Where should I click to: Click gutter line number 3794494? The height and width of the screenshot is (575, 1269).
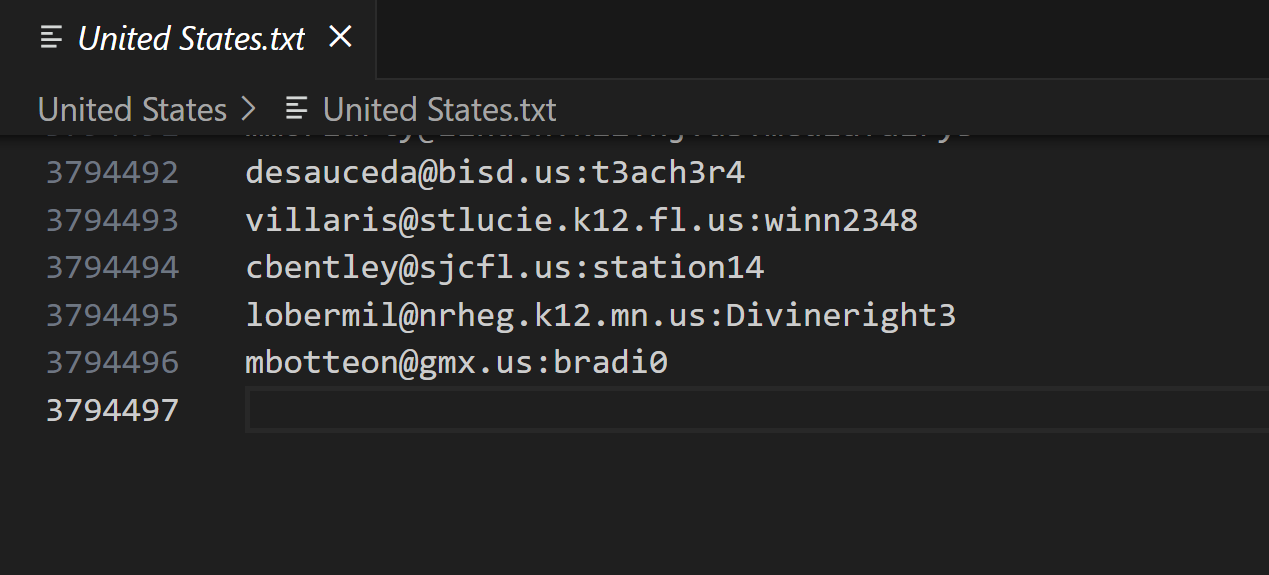112,267
